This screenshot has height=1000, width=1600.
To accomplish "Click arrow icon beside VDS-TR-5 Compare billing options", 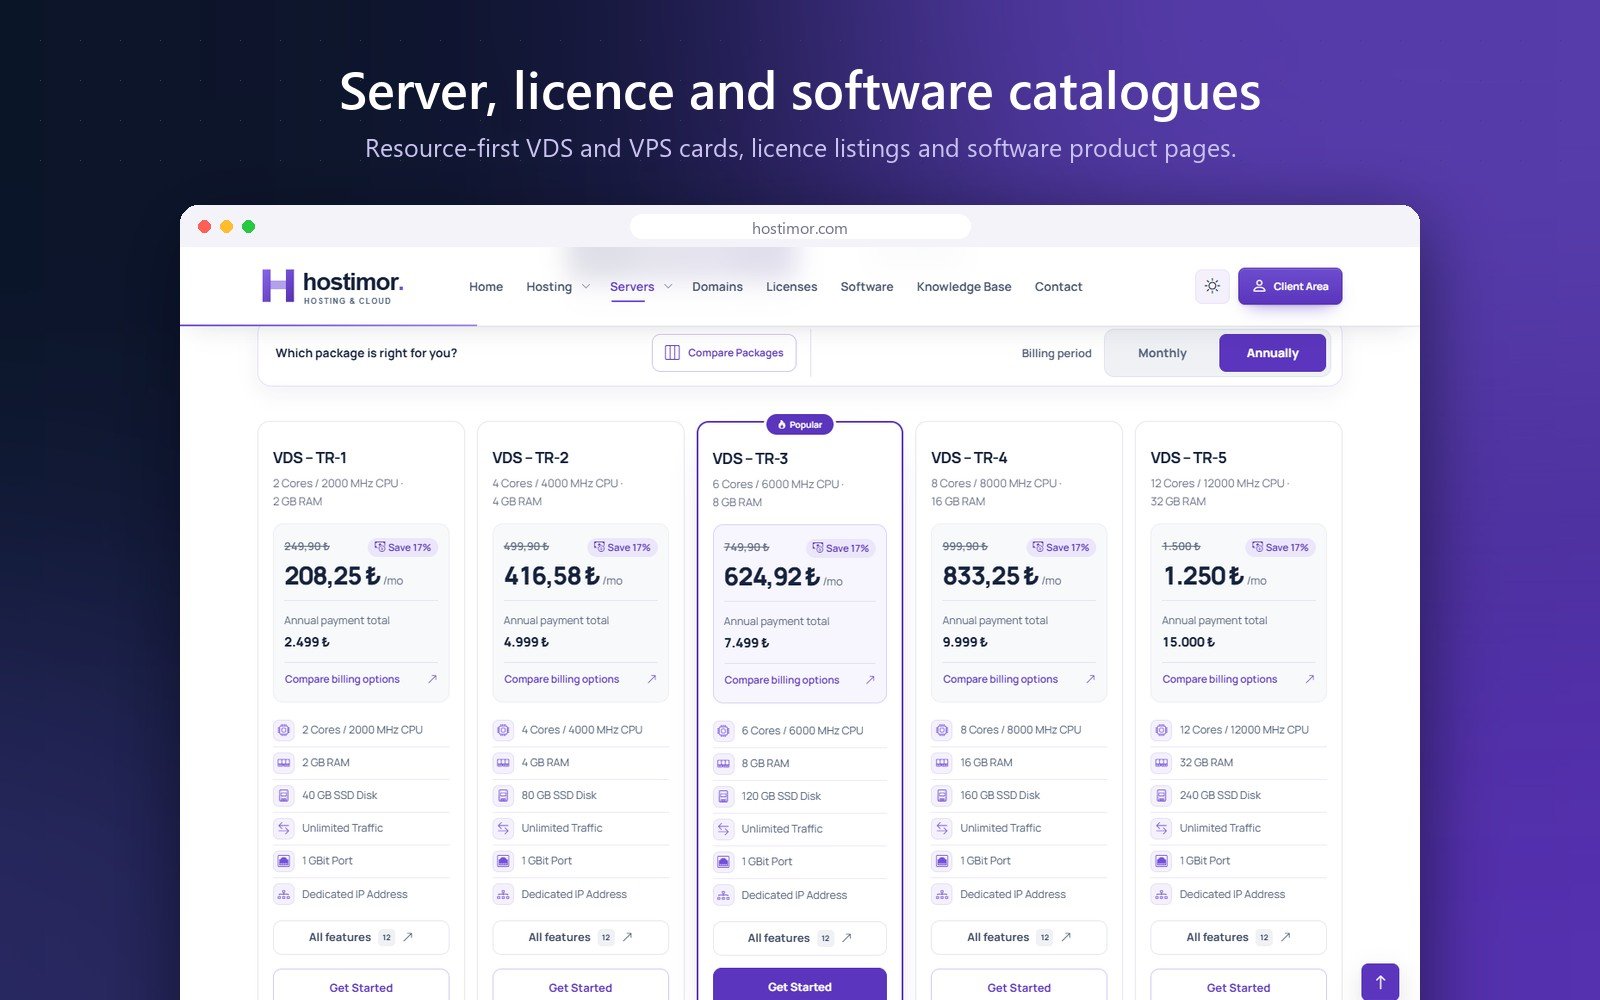I will tap(1310, 679).
